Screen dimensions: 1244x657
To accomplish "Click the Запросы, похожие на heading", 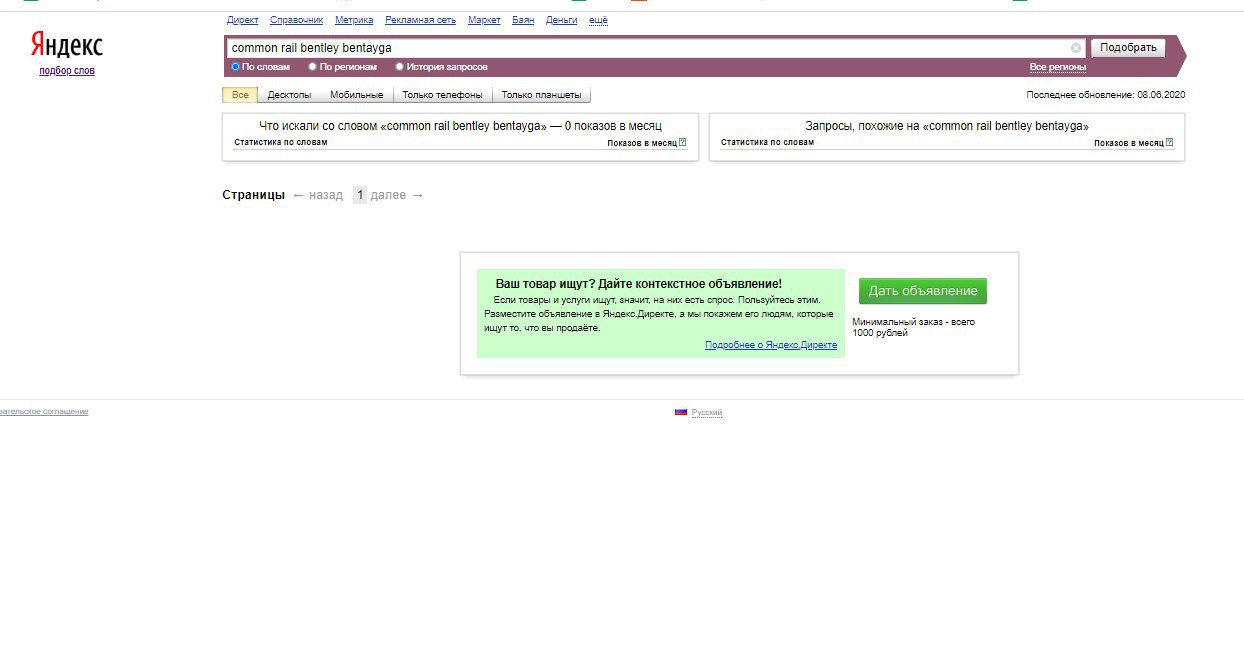I will [x=947, y=126].
